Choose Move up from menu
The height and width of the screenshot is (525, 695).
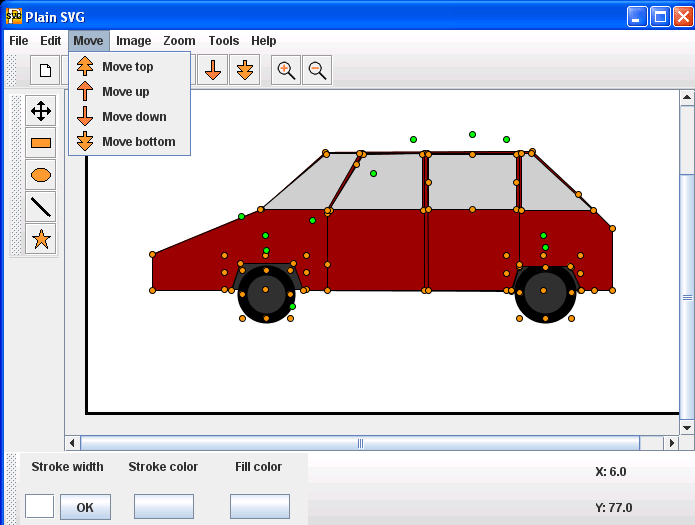tap(129, 91)
